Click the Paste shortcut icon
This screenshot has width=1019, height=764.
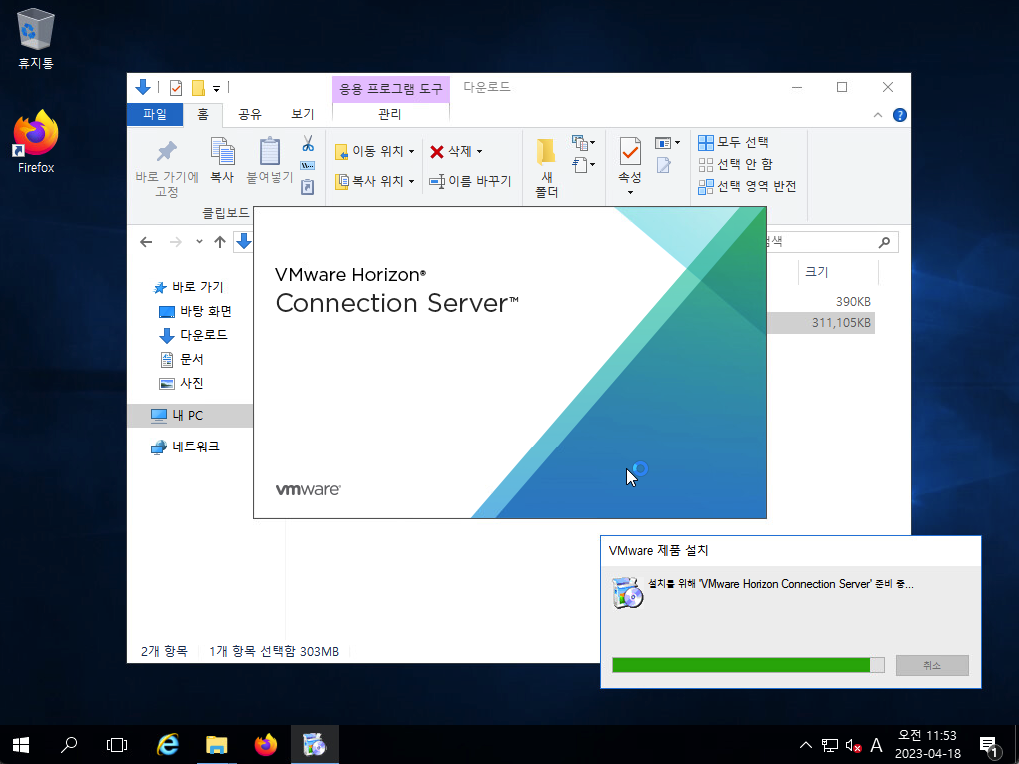[308, 187]
